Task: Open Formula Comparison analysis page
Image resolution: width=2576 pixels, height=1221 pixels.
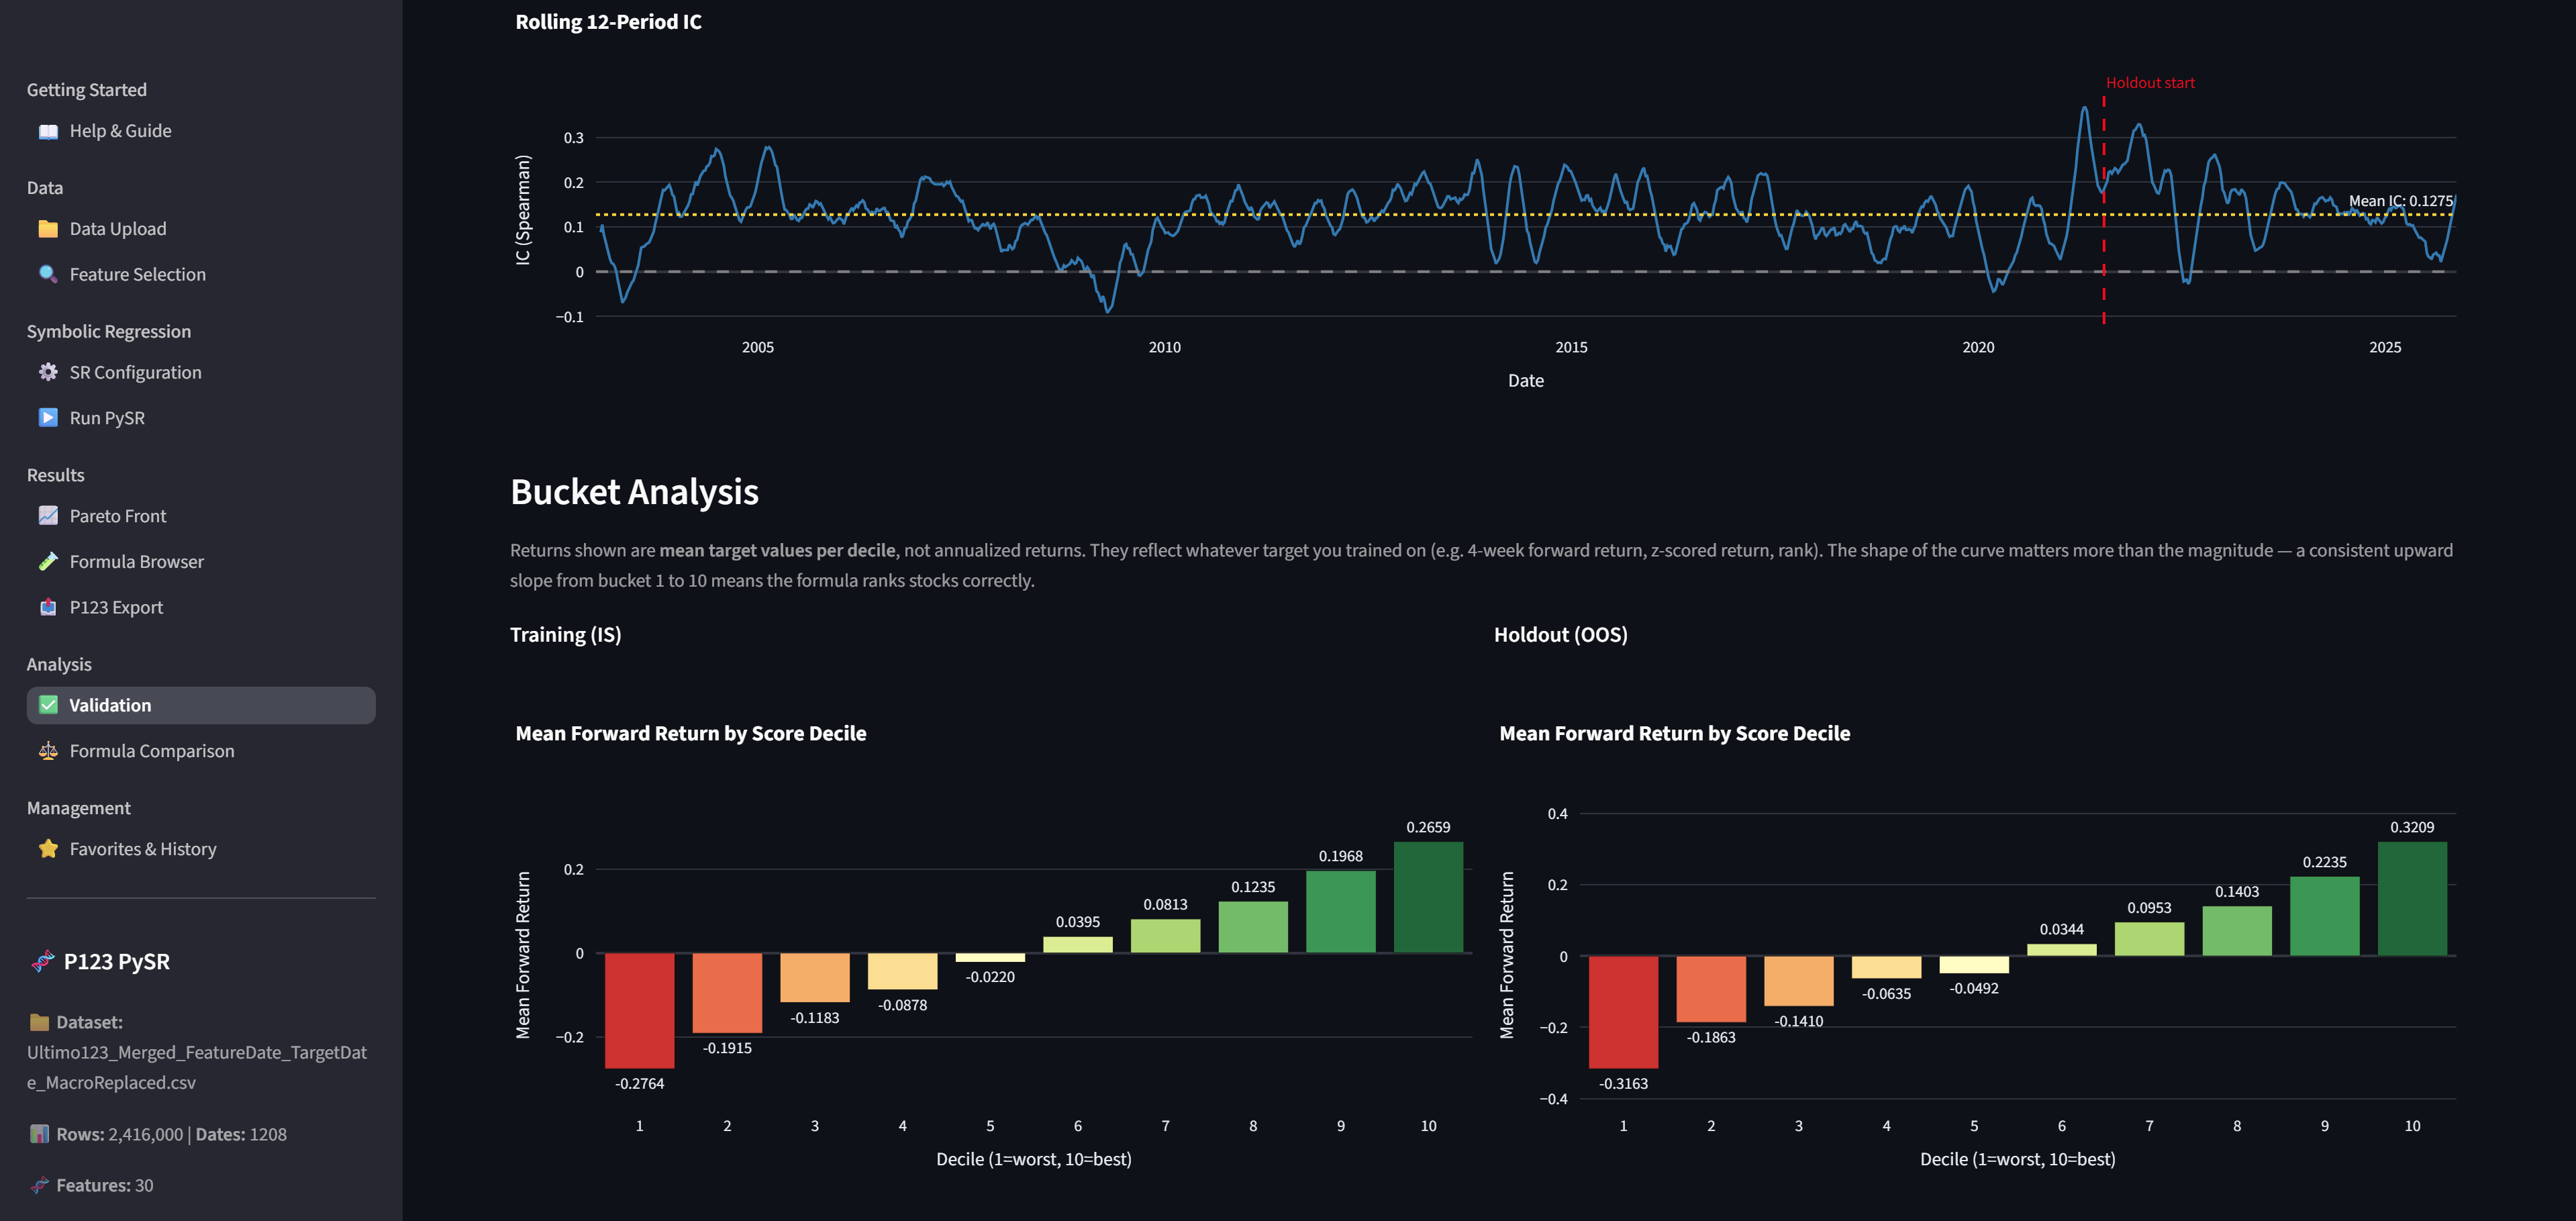Action: [152, 751]
